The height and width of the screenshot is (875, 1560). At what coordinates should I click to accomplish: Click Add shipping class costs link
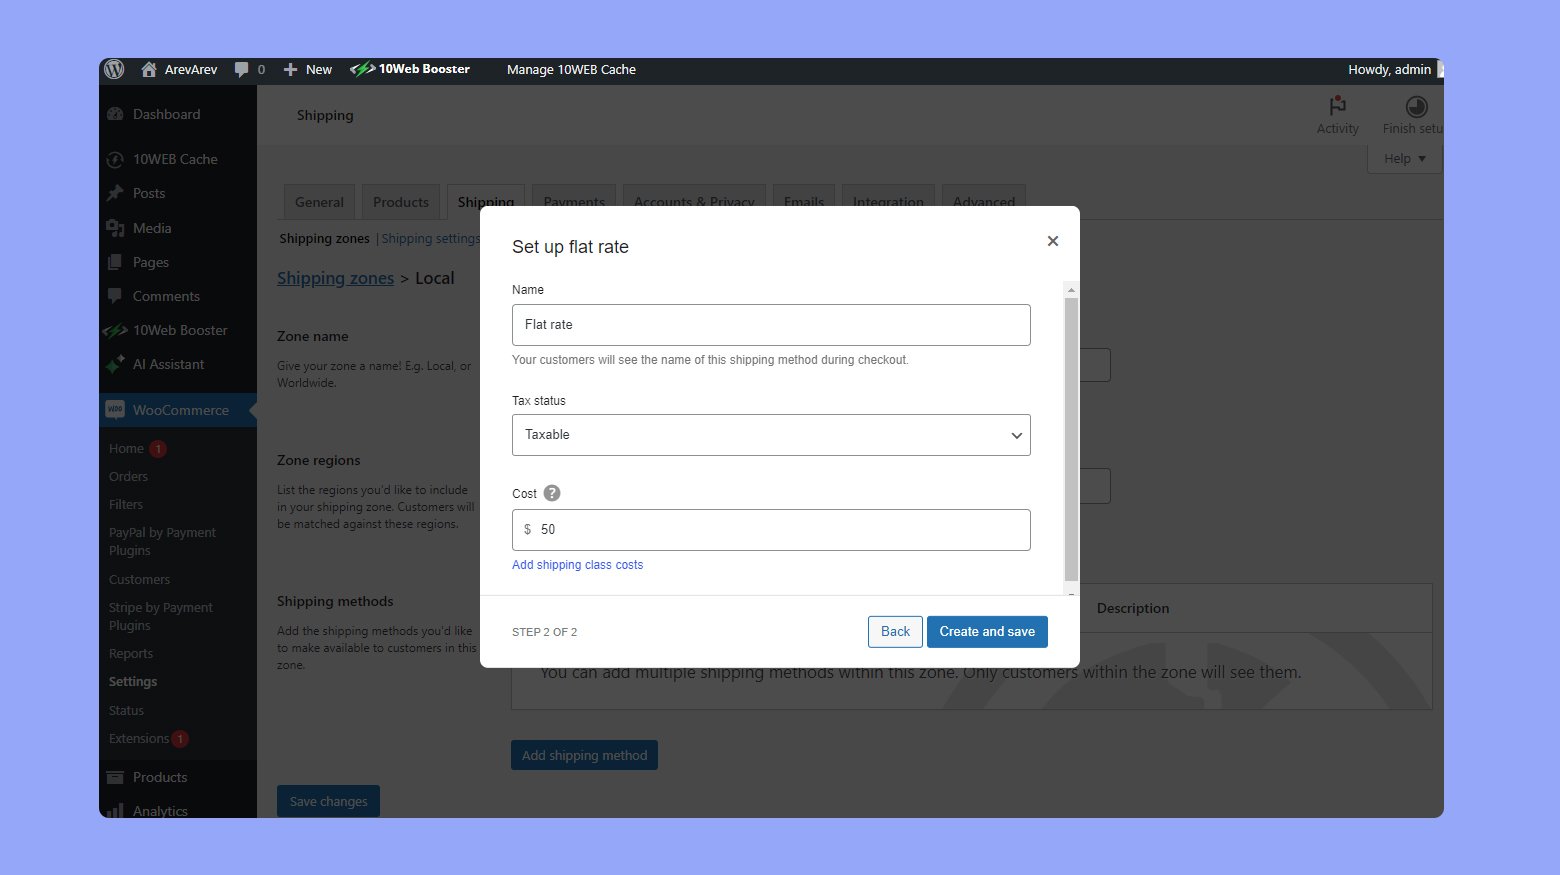(577, 565)
